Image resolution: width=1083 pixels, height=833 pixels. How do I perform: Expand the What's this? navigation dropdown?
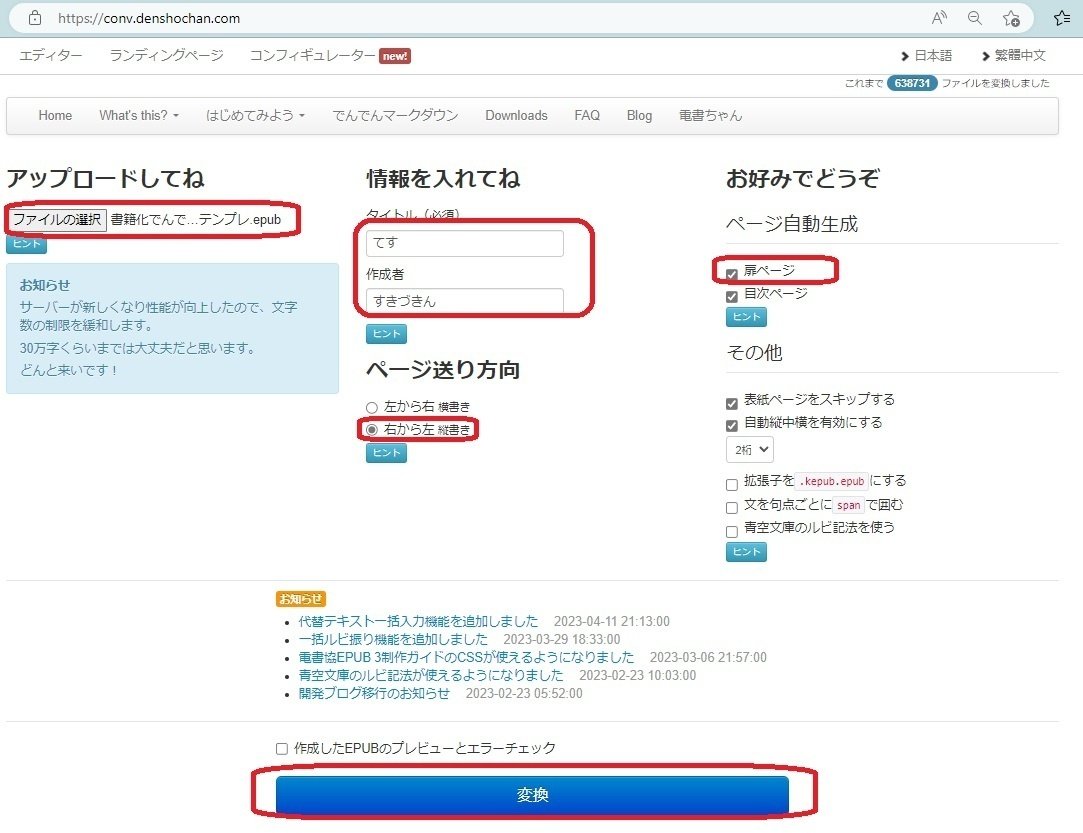click(138, 115)
